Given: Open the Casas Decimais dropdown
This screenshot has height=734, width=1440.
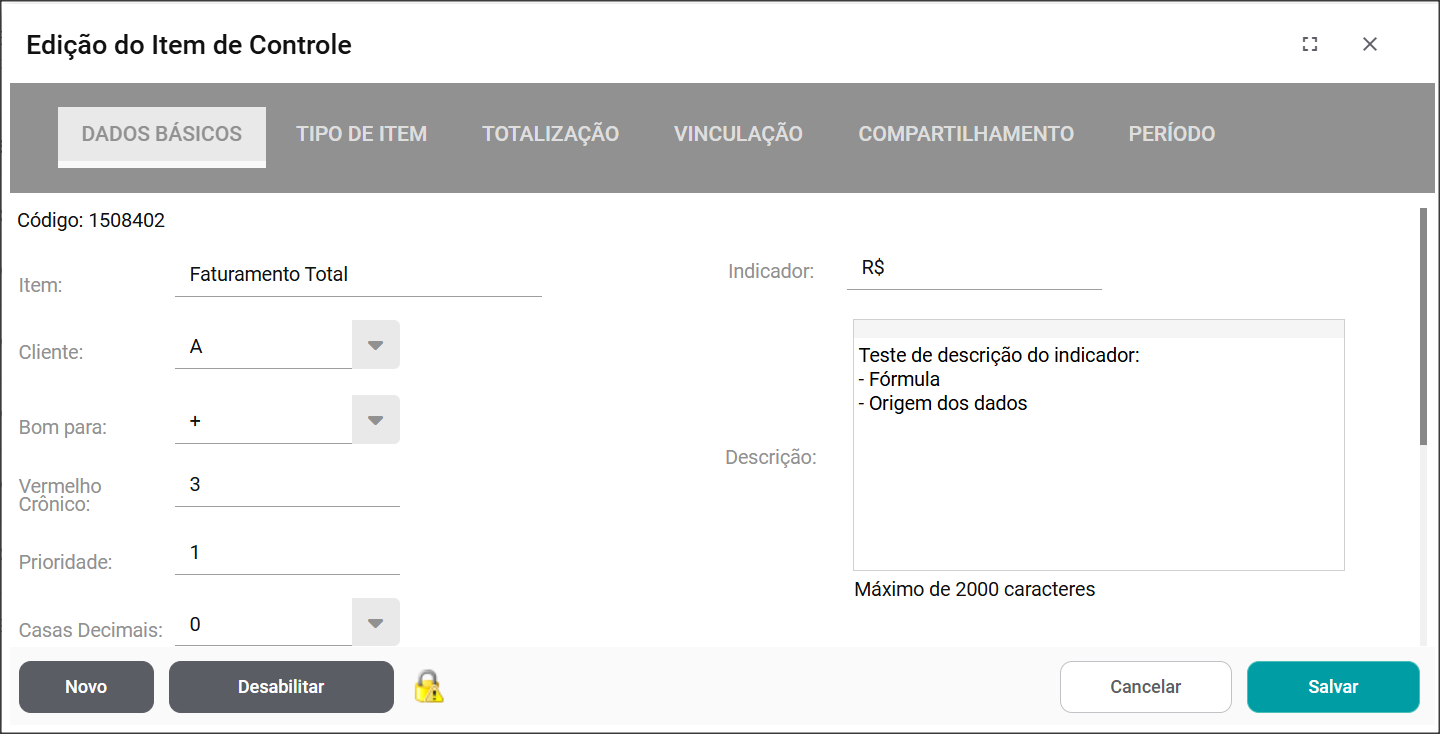Looking at the screenshot, I should point(376,623).
